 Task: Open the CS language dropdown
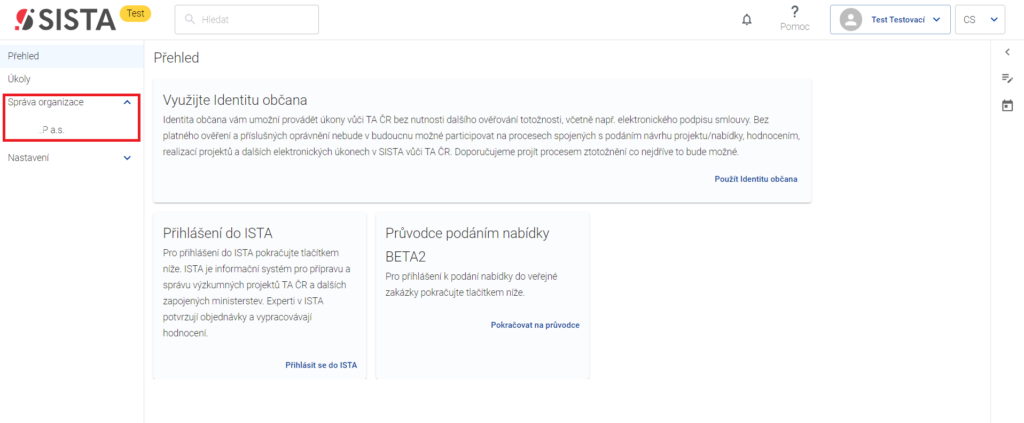980,20
